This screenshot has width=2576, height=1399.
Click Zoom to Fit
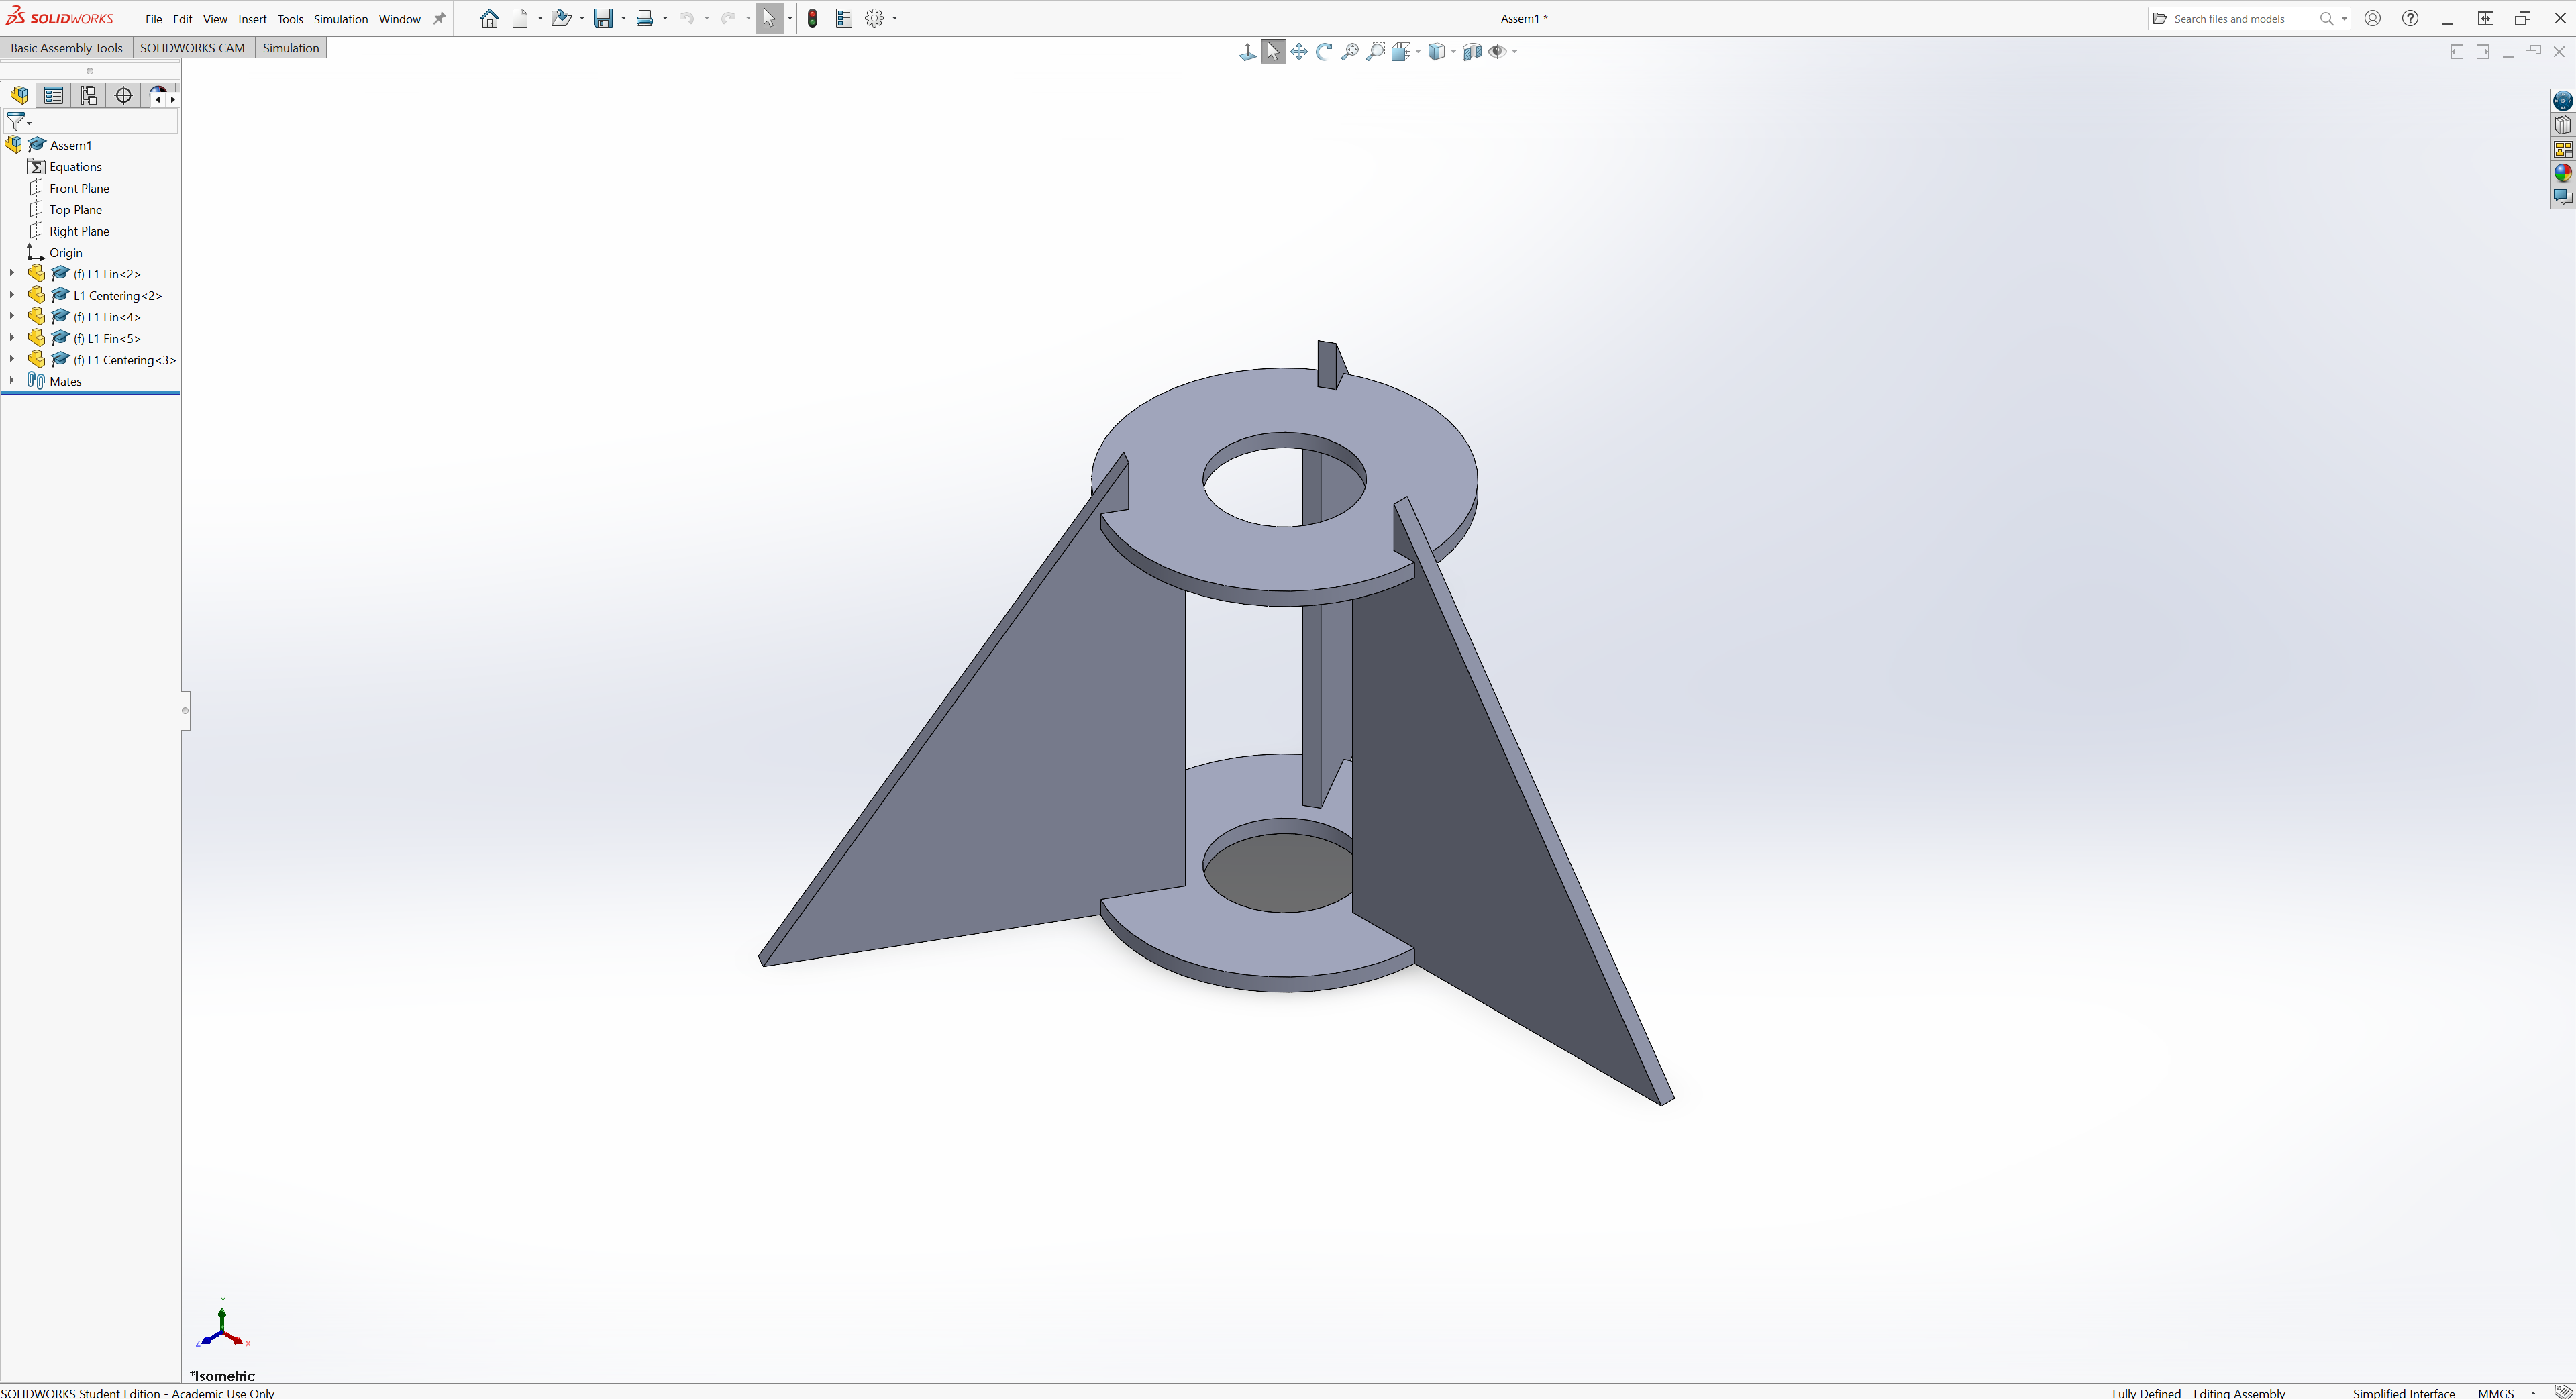point(1350,52)
